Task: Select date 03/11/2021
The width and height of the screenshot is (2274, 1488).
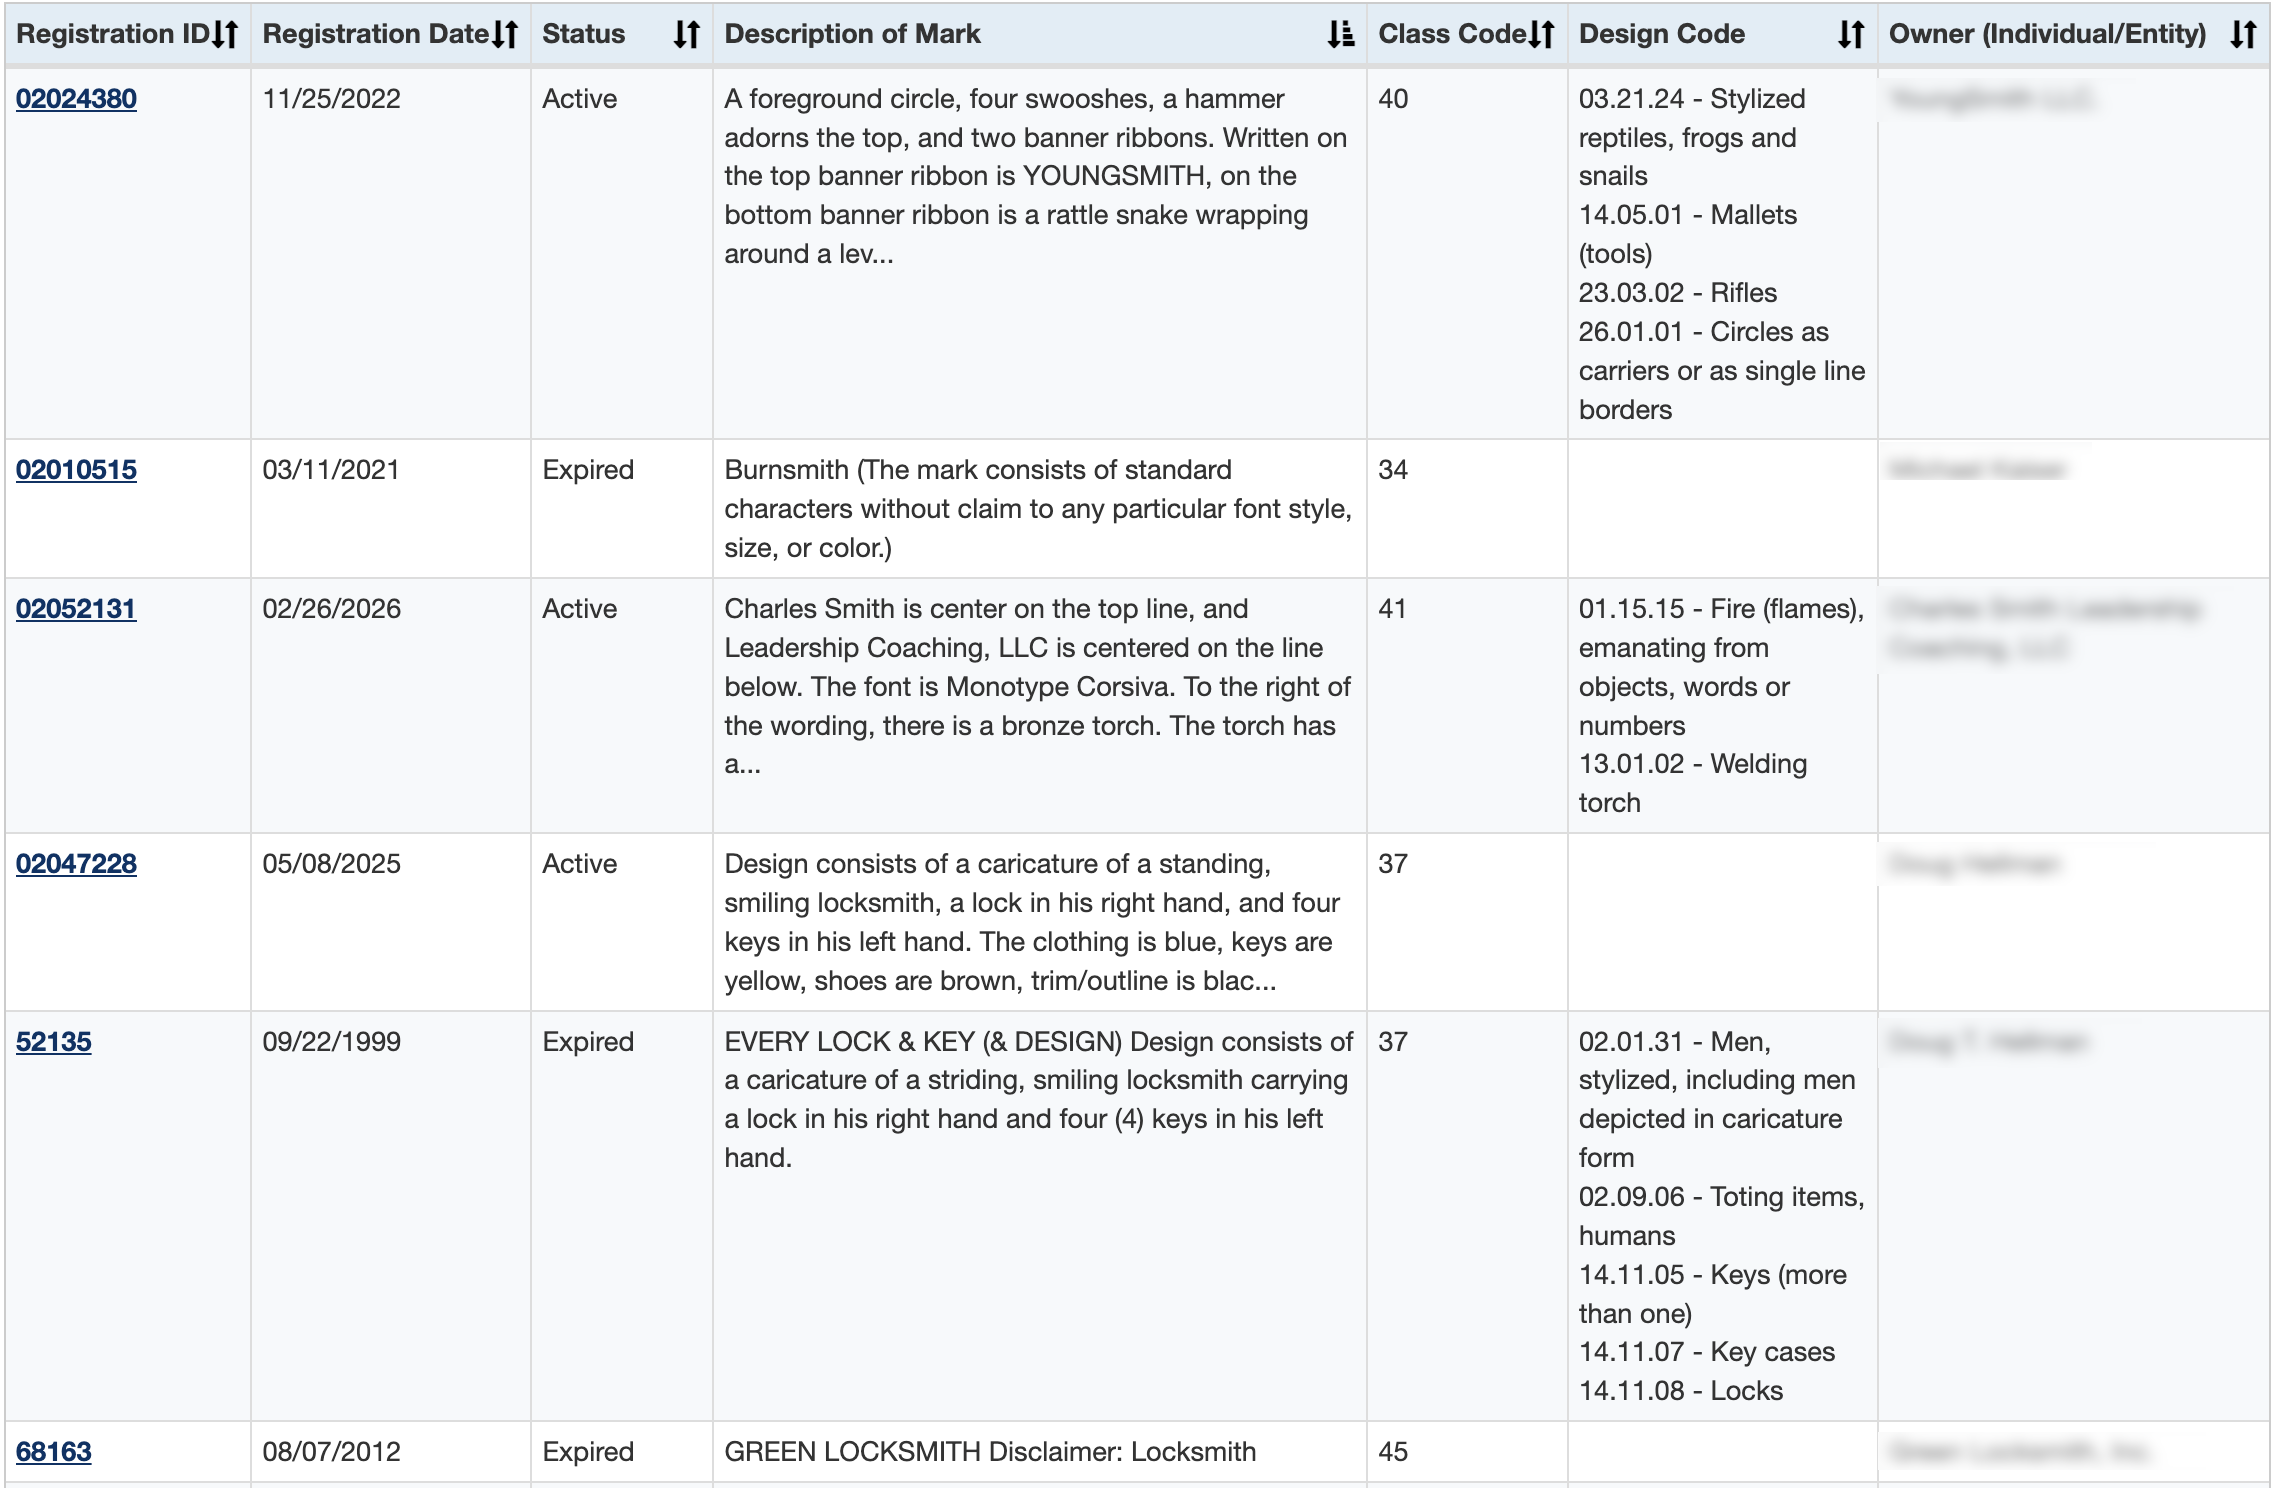Action: tap(331, 470)
